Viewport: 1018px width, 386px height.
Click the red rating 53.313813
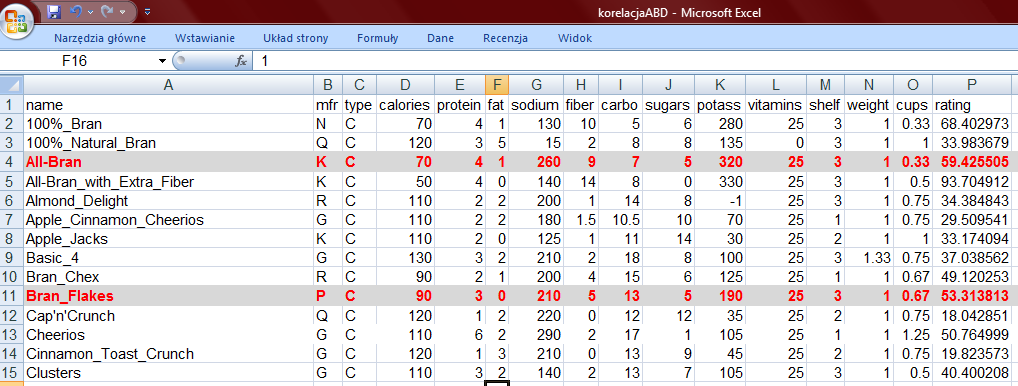tap(972, 296)
